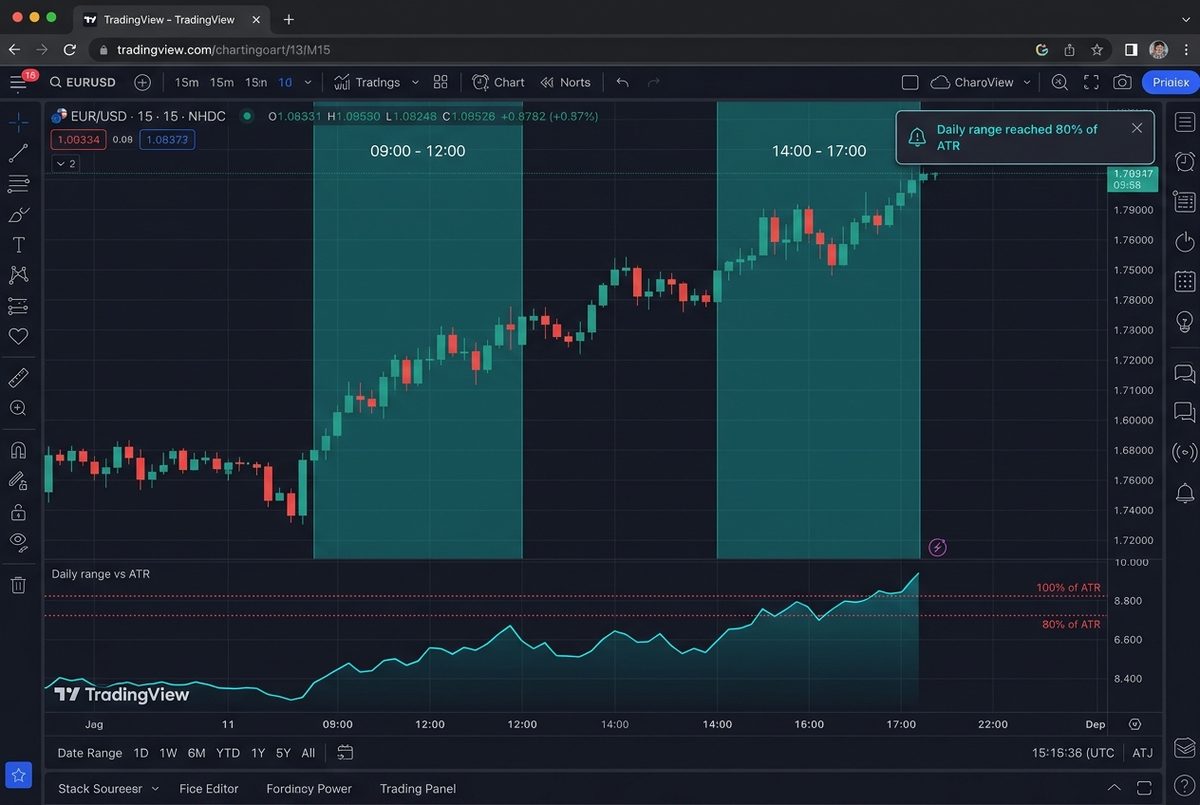
Task: Click the blue Publish button
Action: (1170, 82)
